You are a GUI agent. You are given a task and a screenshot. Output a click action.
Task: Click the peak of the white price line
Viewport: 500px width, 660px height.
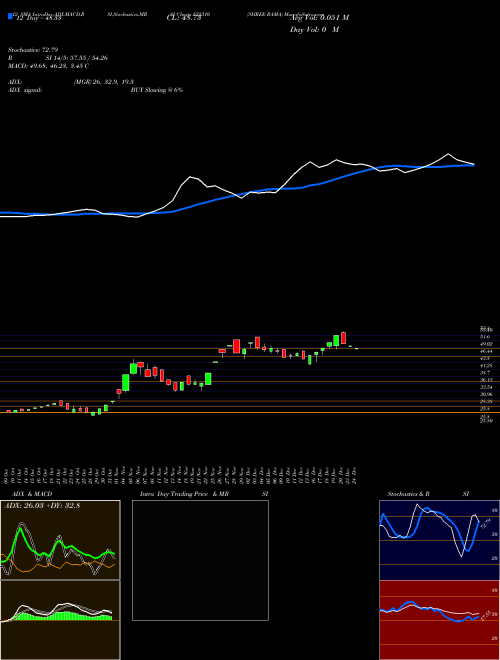pyautogui.click(x=448, y=154)
